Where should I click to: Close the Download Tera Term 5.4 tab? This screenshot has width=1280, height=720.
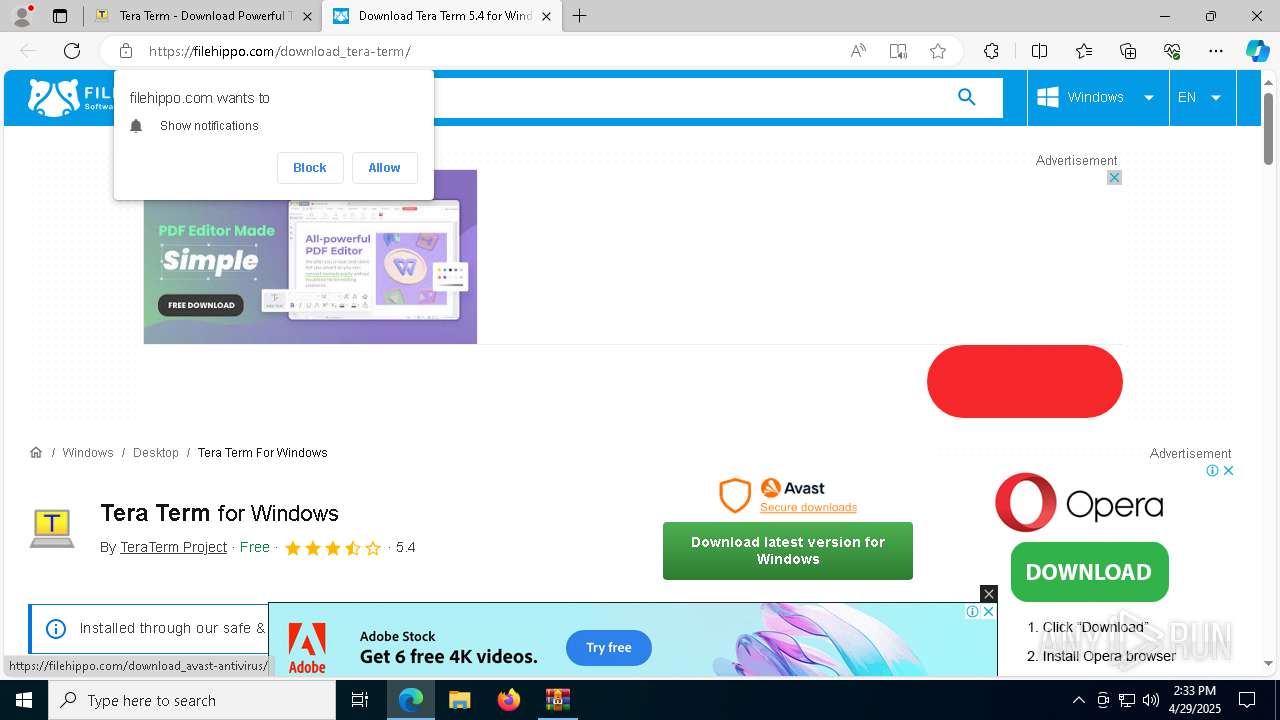click(x=546, y=16)
